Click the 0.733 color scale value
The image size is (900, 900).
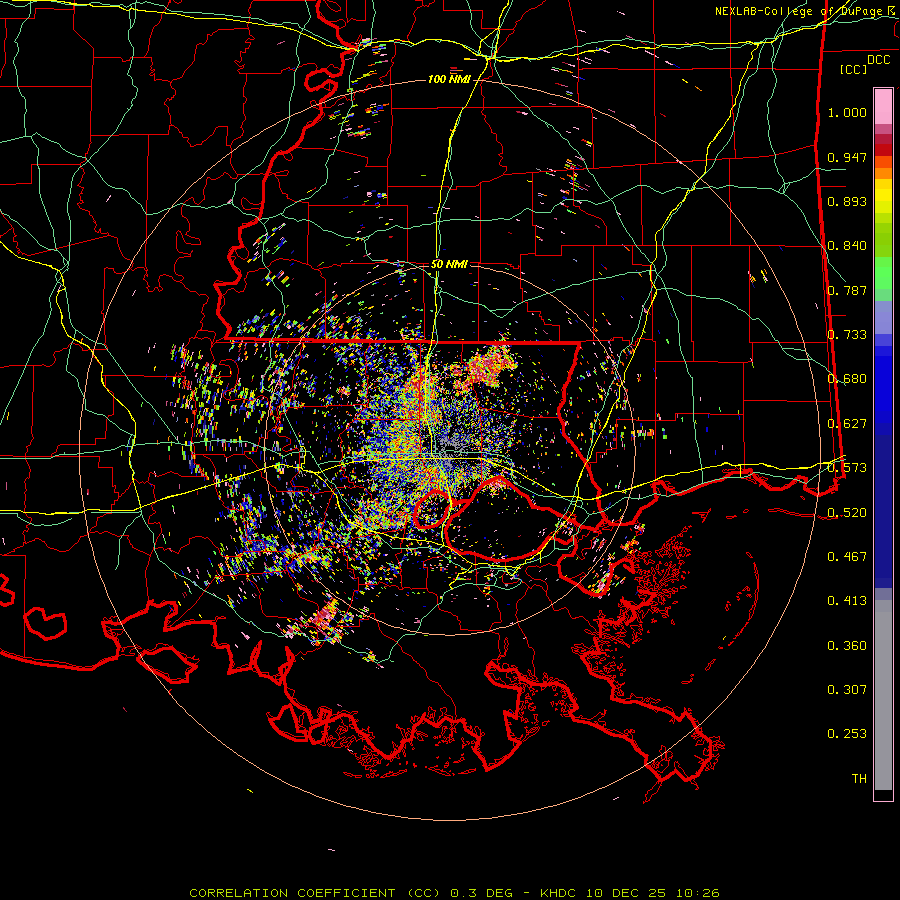click(847, 335)
